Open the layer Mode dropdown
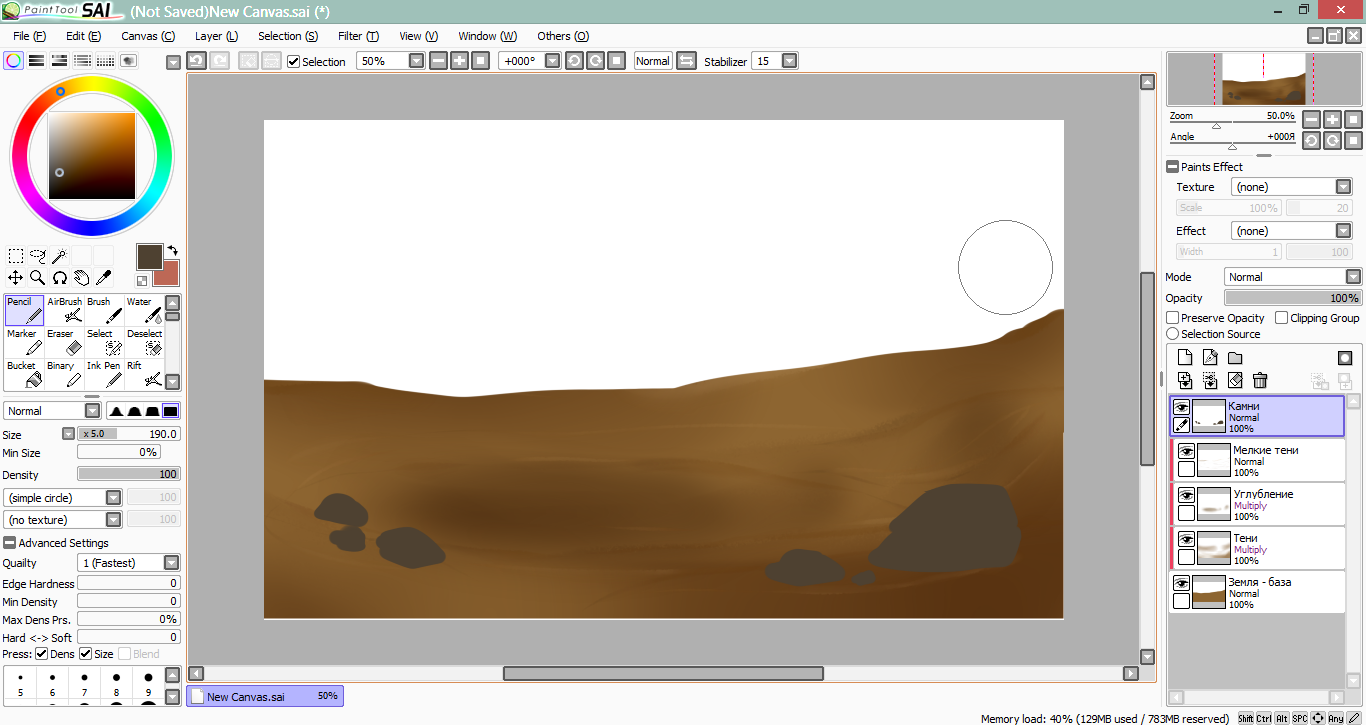 coord(1352,277)
